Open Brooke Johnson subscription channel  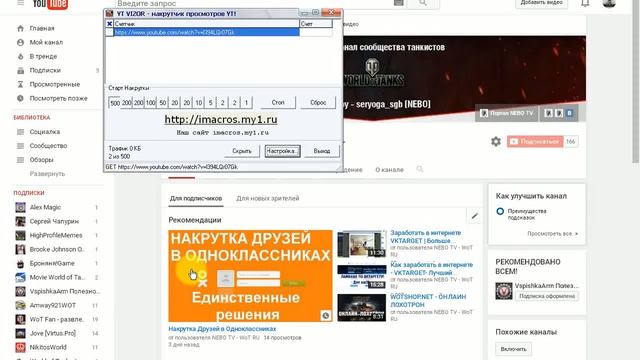coord(57,249)
